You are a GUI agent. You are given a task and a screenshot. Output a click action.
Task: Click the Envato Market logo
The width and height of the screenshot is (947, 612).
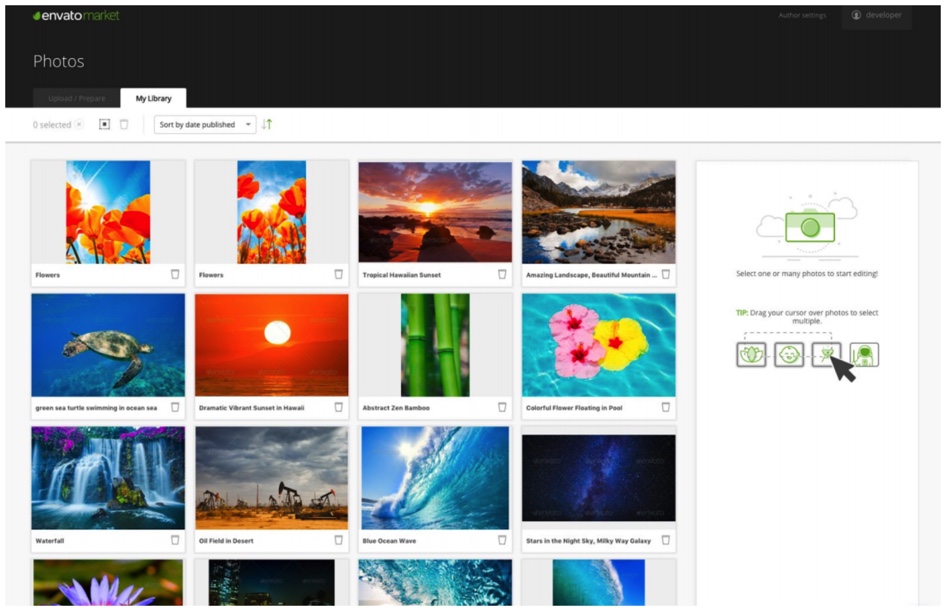pyautogui.click(x=76, y=15)
